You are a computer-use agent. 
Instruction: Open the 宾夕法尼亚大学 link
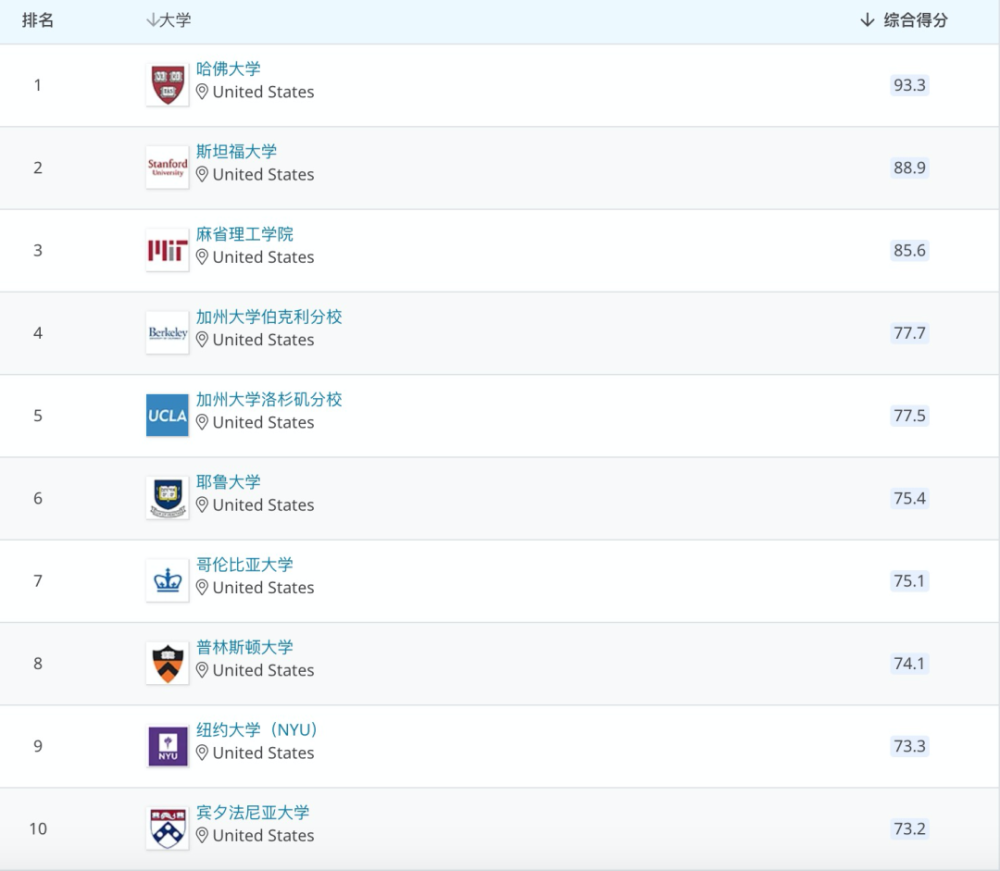point(253,812)
